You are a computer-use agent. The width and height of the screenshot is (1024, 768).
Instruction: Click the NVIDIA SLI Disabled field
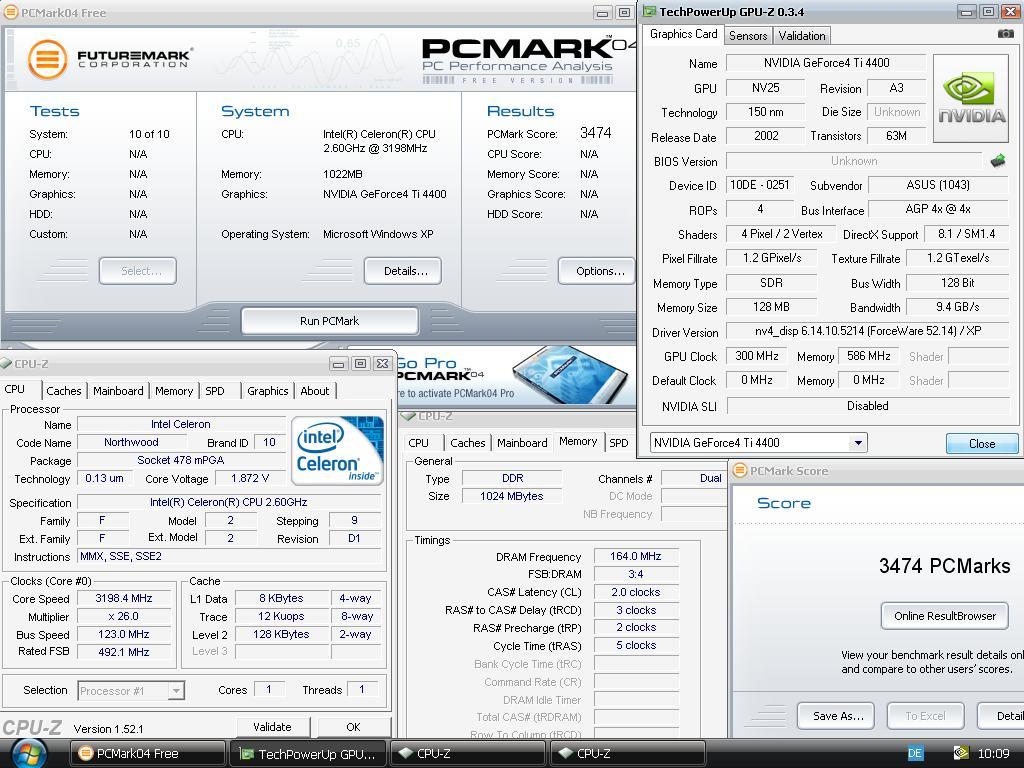tap(867, 406)
